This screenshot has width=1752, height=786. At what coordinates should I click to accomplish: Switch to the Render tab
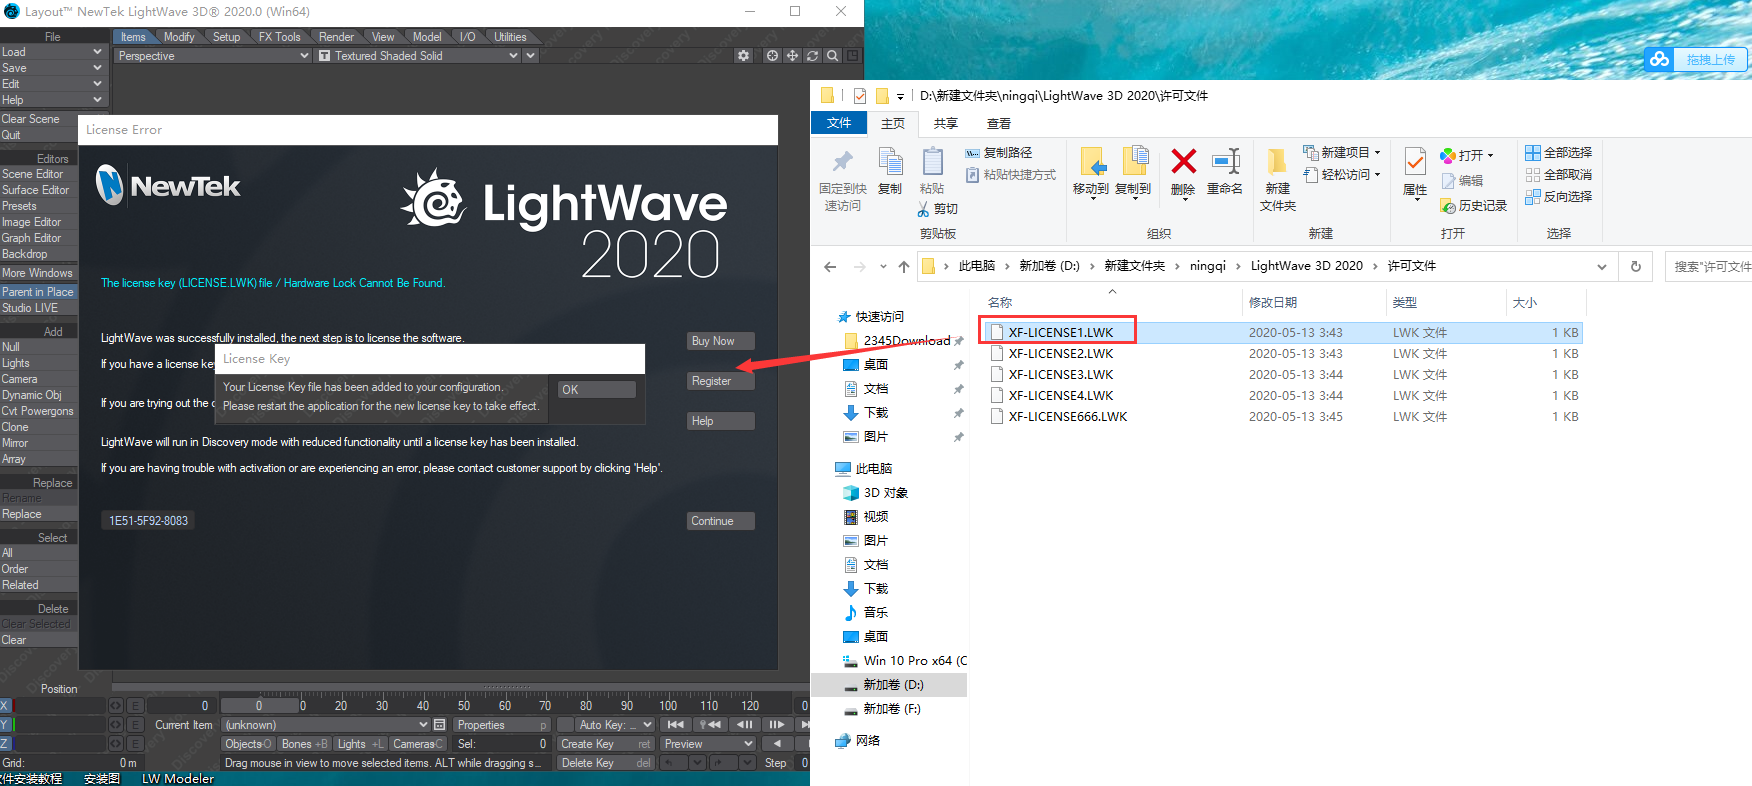click(x=336, y=37)
